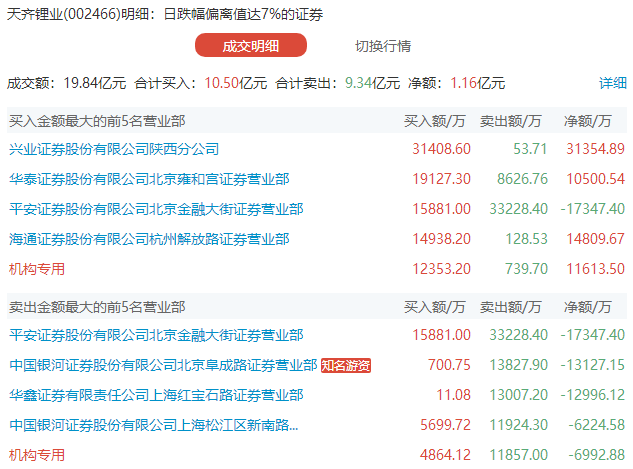
Task: Click buy amount 5699.72
Action: [445, 425]
